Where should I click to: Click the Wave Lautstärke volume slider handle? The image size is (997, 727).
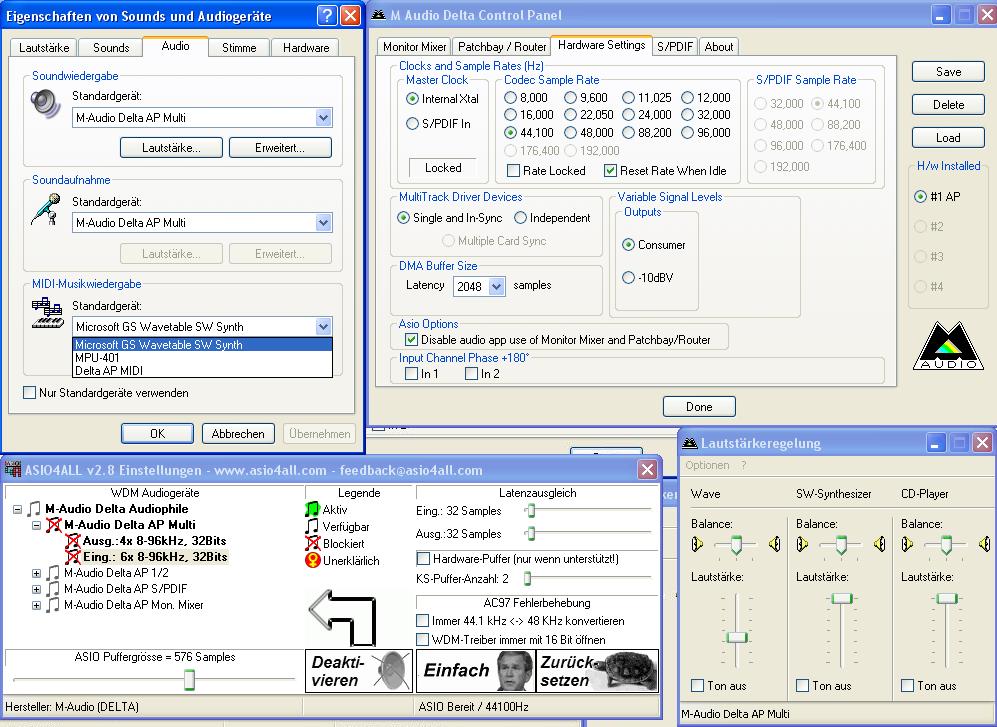click(x=737, y=637)
